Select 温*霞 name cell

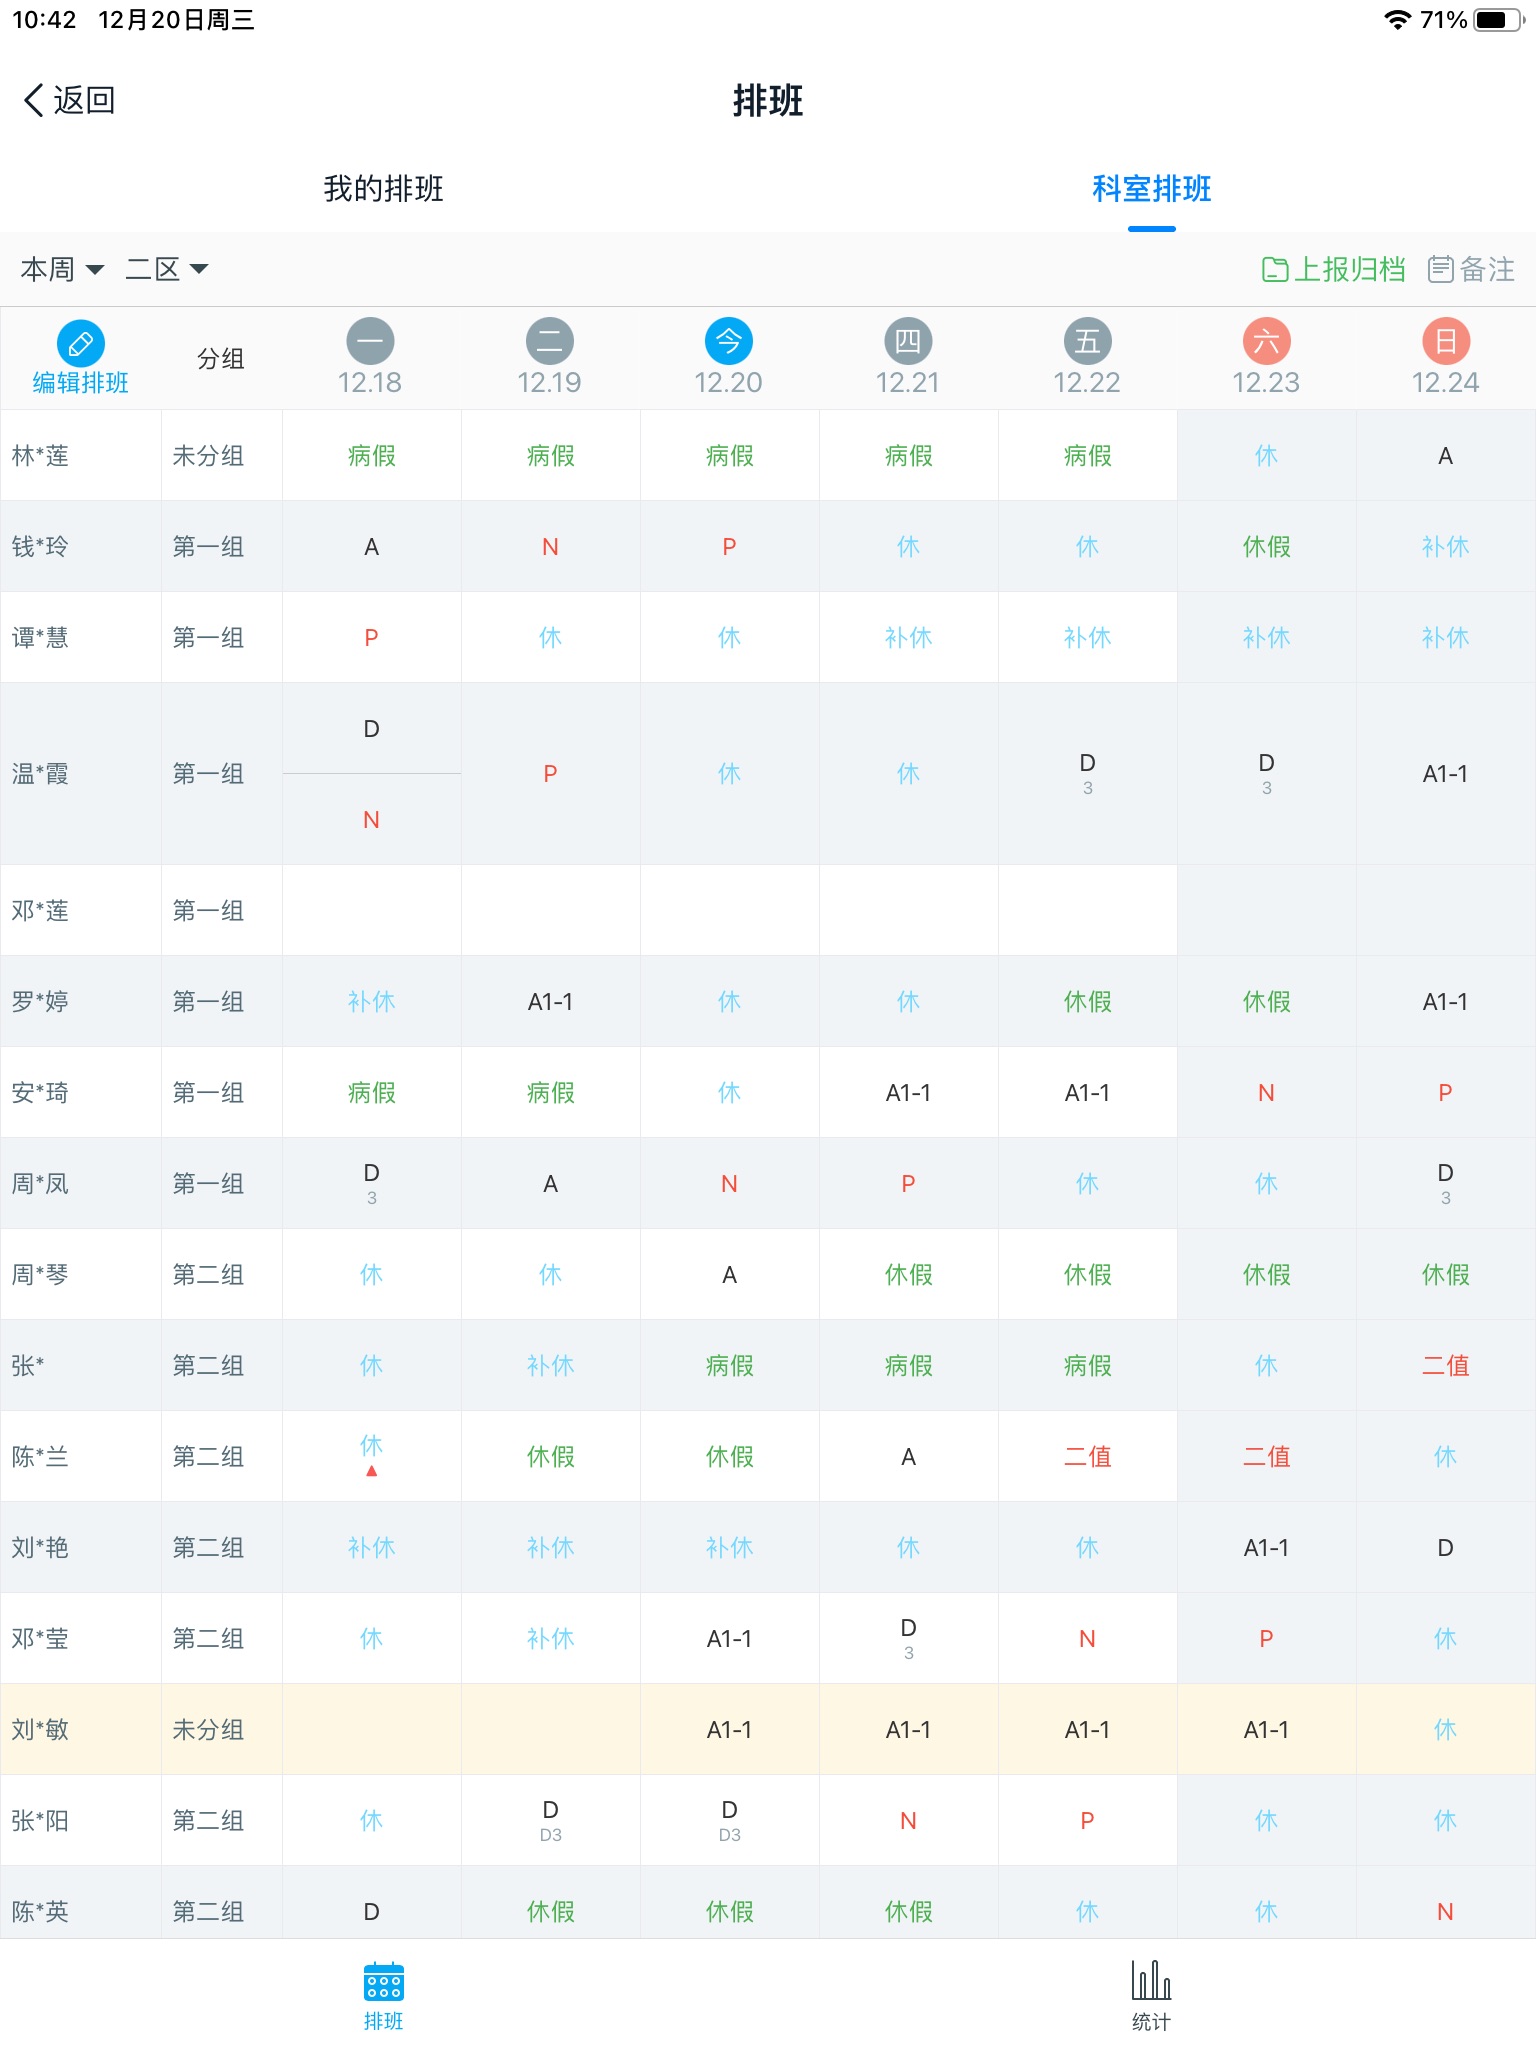click(81, 774)
